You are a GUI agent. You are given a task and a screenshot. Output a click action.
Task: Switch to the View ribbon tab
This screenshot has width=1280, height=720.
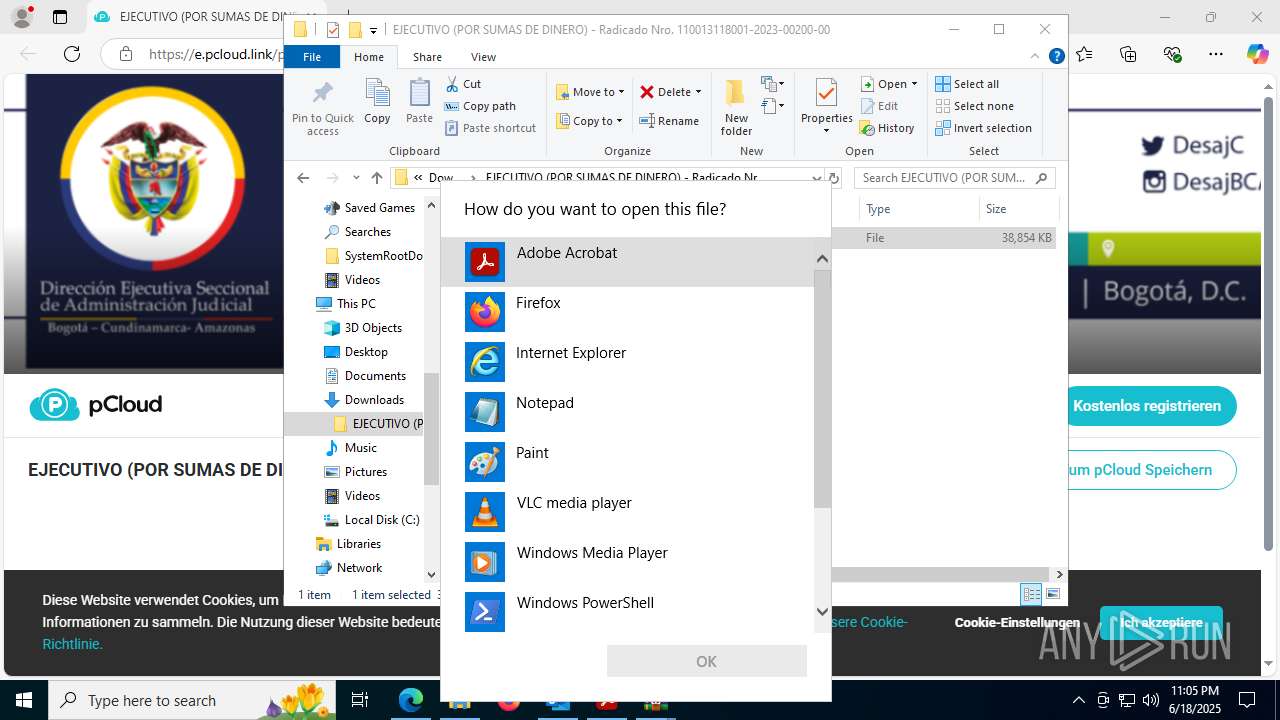coord(483,57)
